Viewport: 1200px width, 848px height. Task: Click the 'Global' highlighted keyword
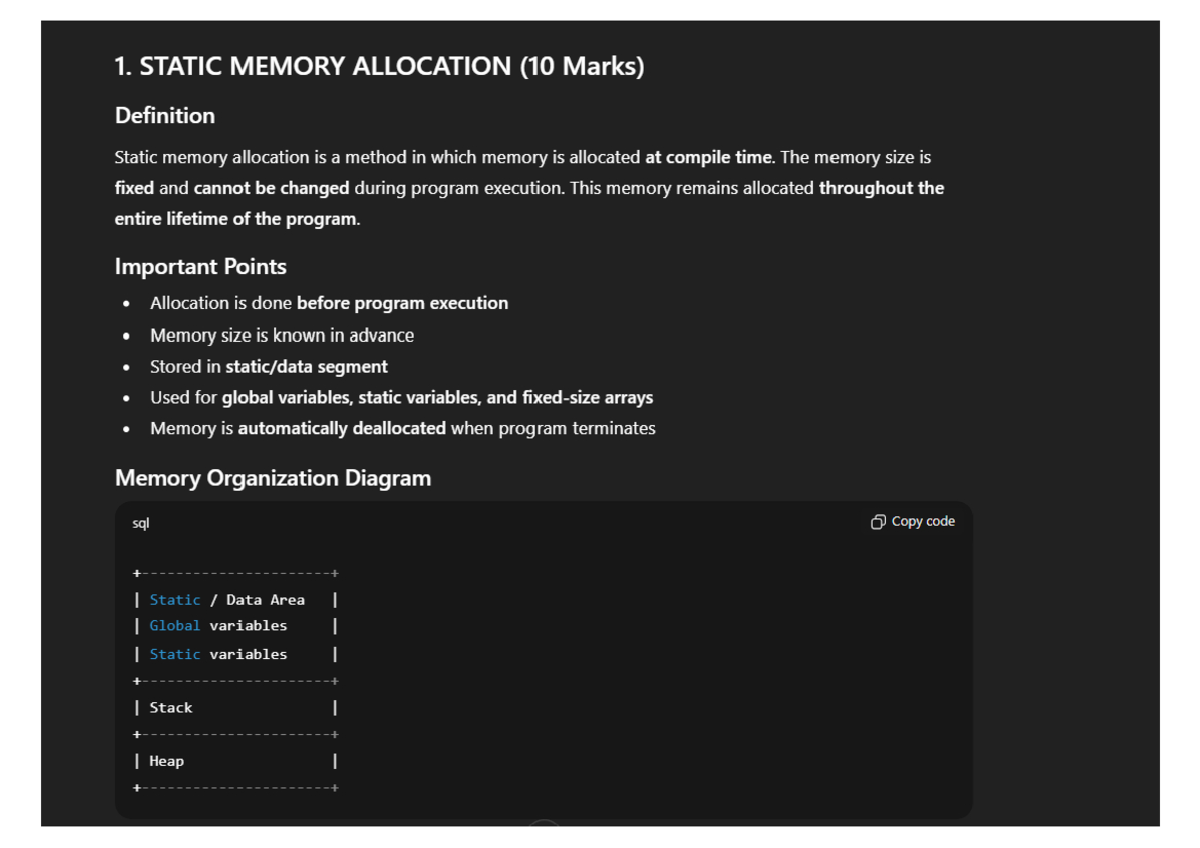(174, 625)
